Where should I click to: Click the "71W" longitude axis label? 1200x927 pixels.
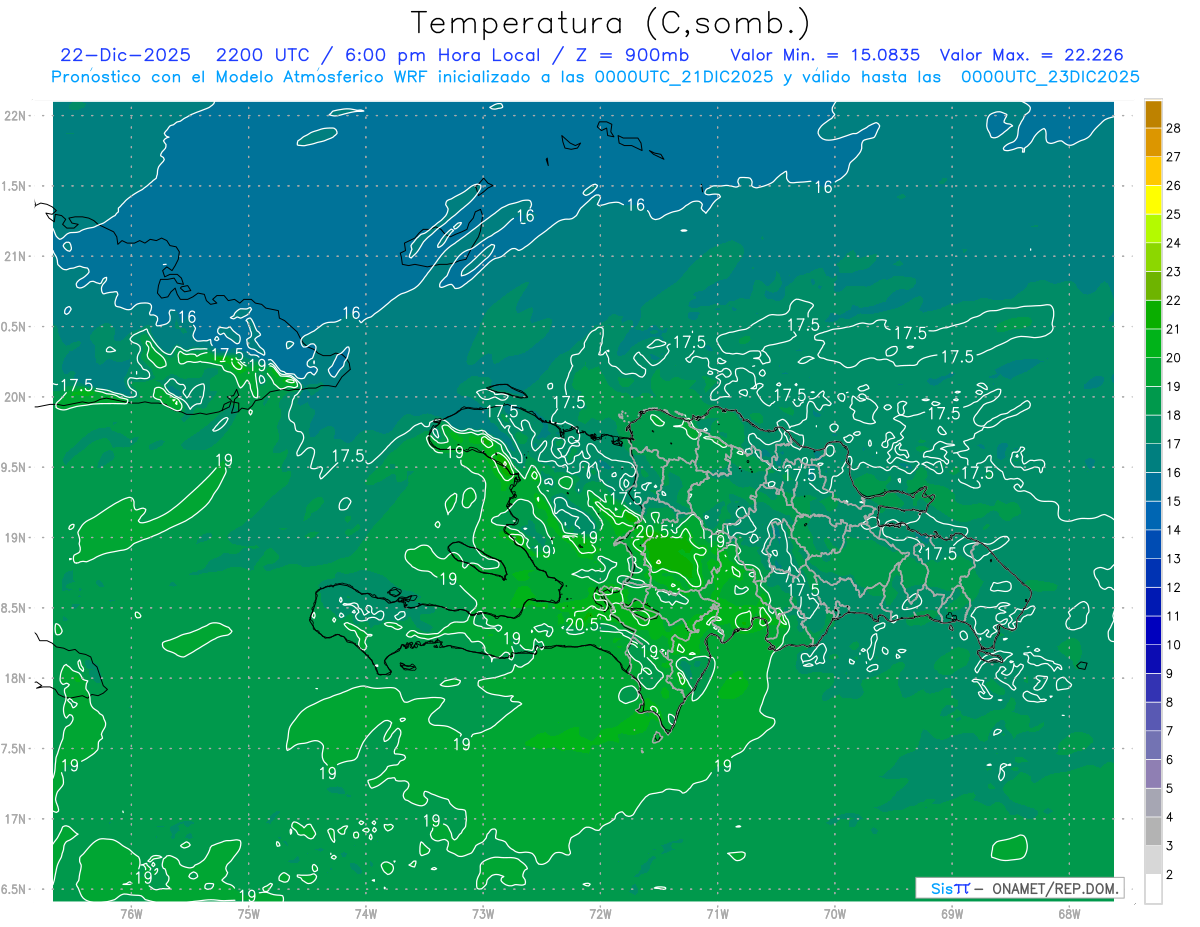pos(717,913)
